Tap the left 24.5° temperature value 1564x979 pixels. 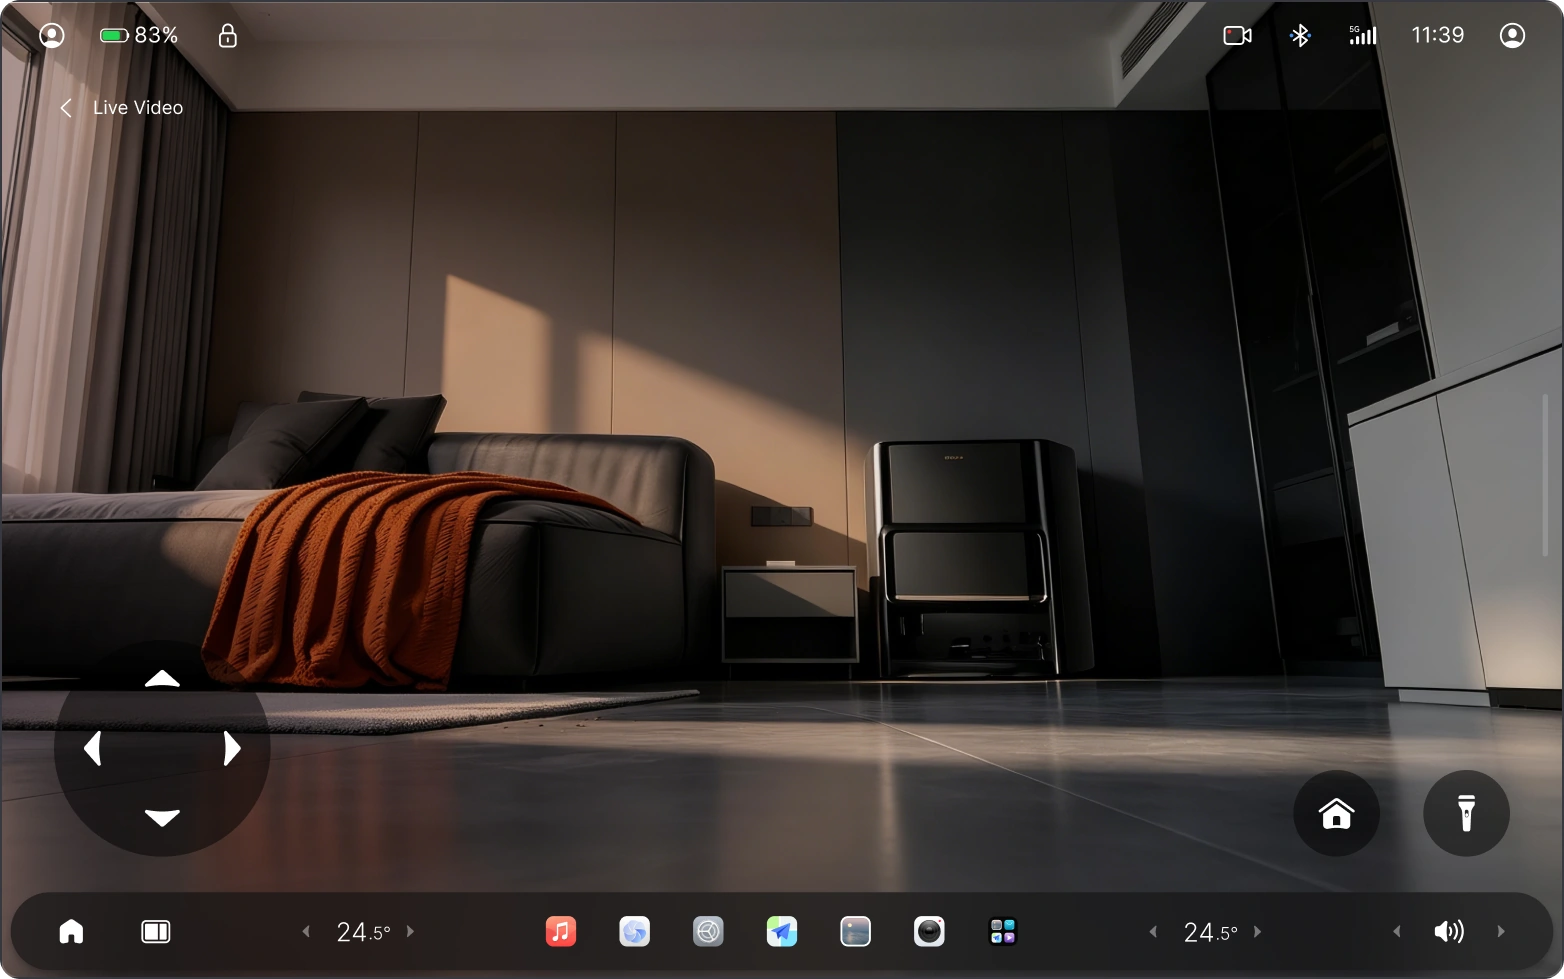pyautogui.click(x=363, y=933)
